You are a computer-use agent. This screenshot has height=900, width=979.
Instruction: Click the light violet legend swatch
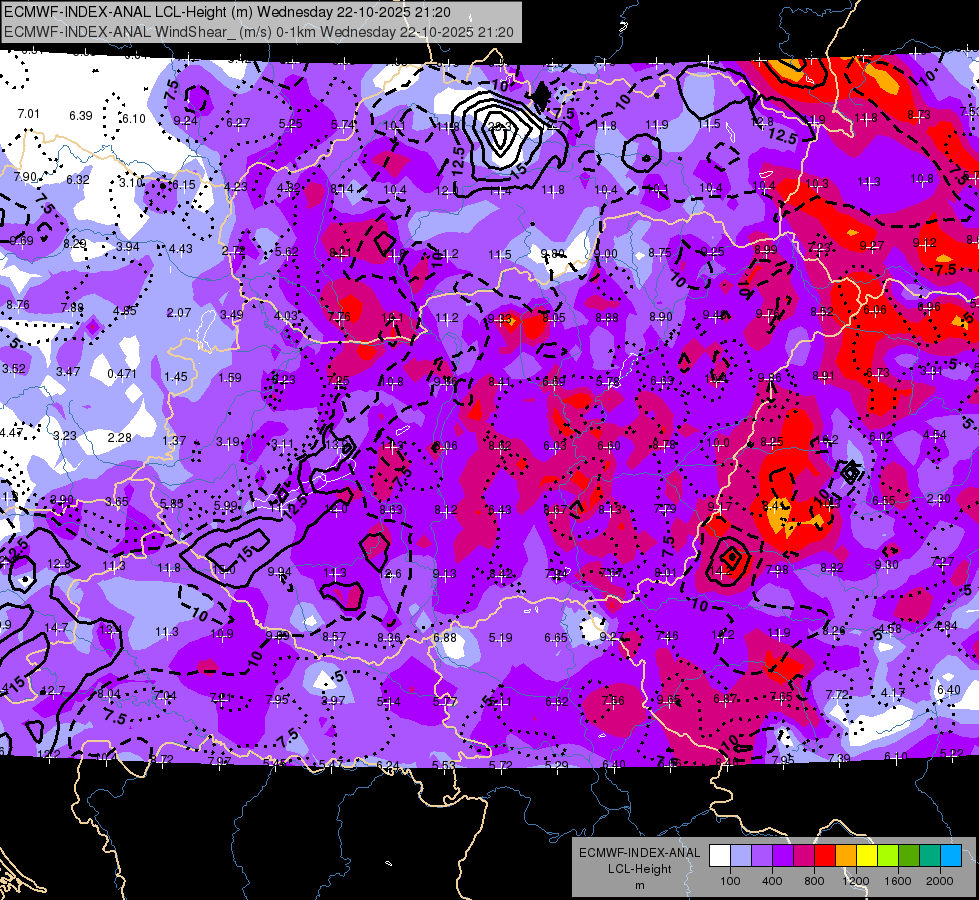tap(762, 855)
